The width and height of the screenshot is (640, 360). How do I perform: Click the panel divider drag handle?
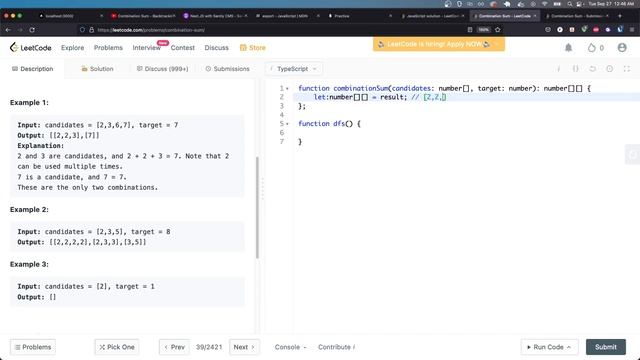[x=262, y=189]
